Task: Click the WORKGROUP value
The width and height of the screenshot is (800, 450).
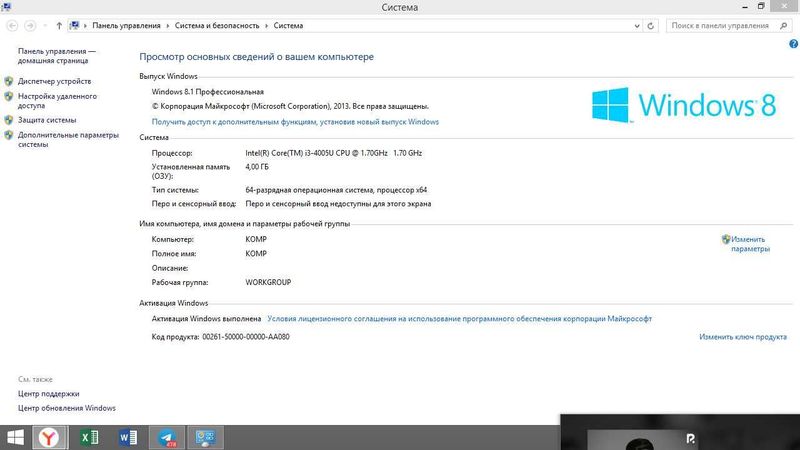Action: (x=268, y=282)
